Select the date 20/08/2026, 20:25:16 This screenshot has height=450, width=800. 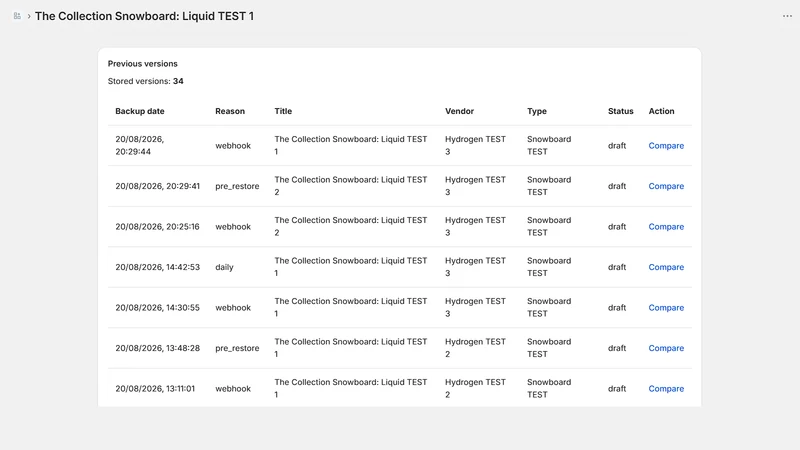click(x=158, y=227)
